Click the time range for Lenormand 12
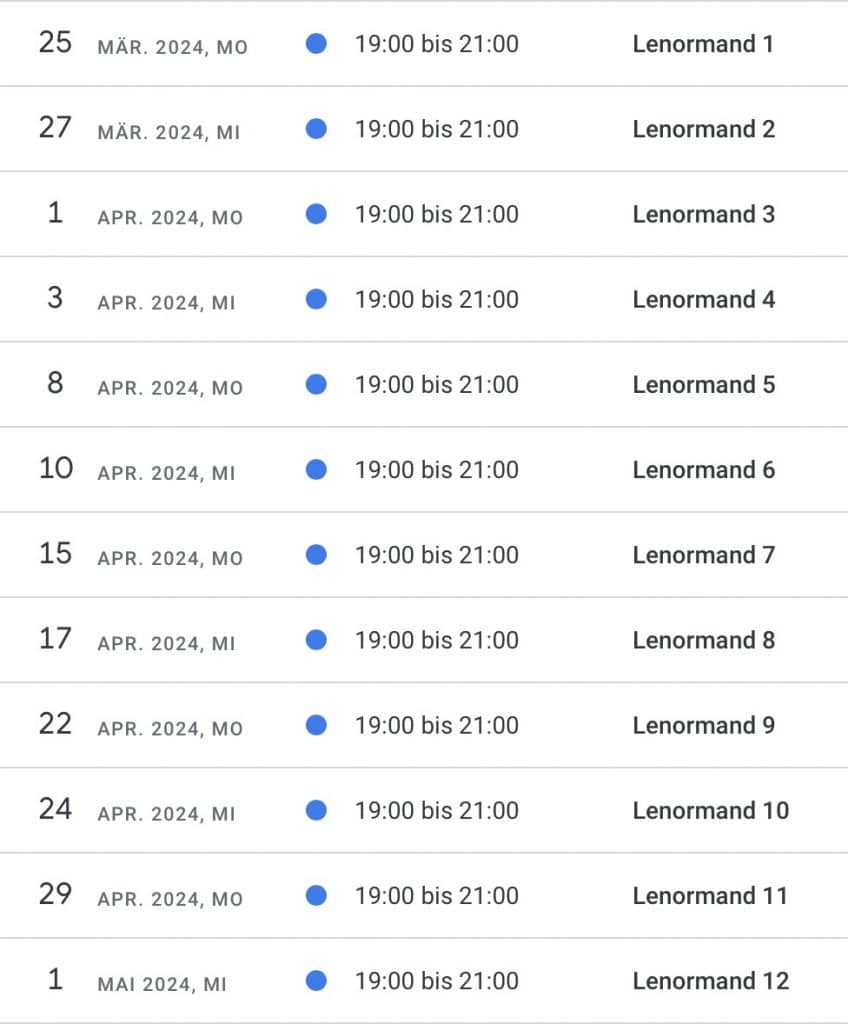Screen dimensions: 848x1024 pyautogui.click(x=436, y=980)
